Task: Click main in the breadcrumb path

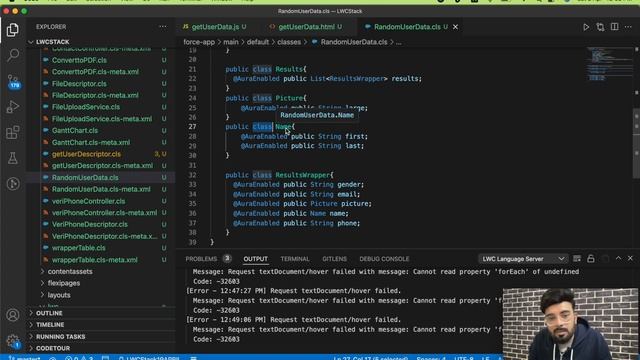Action: 231,42
